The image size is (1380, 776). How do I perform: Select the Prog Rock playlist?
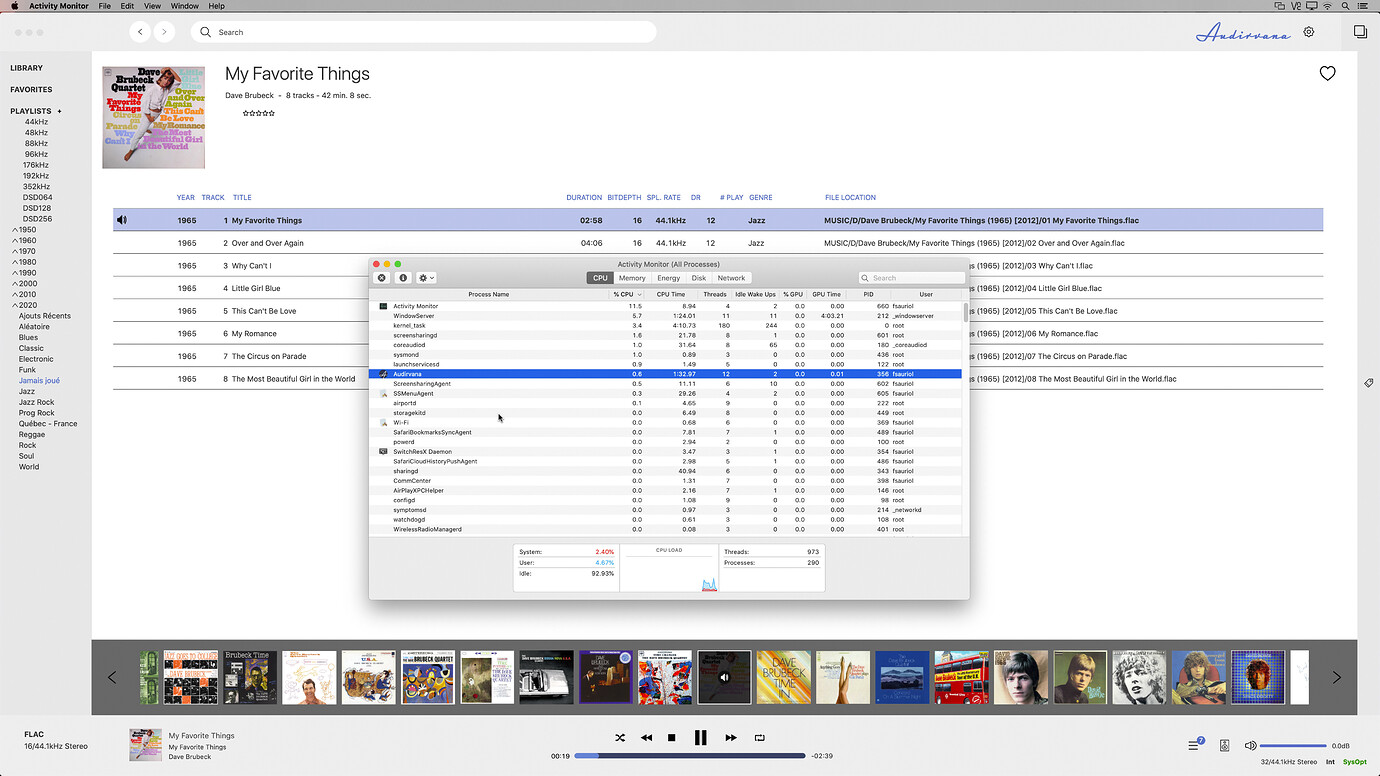[37, 413]
